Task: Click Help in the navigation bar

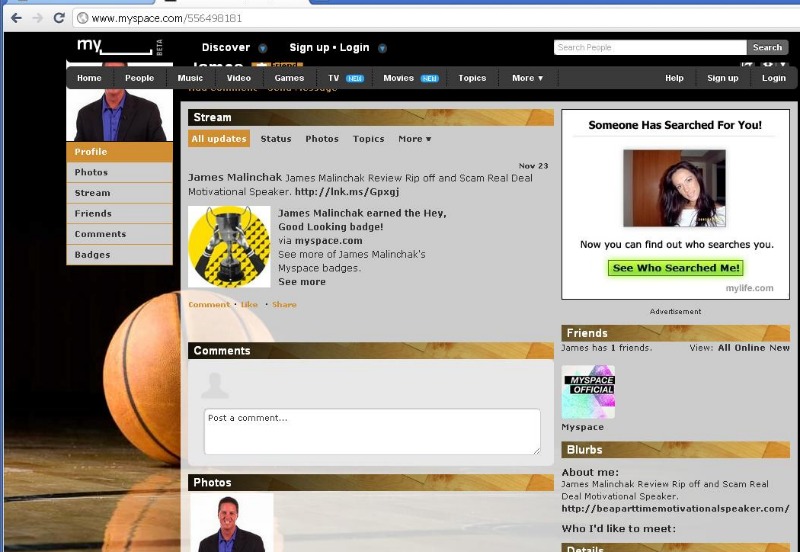Action: tap(674, 78)
